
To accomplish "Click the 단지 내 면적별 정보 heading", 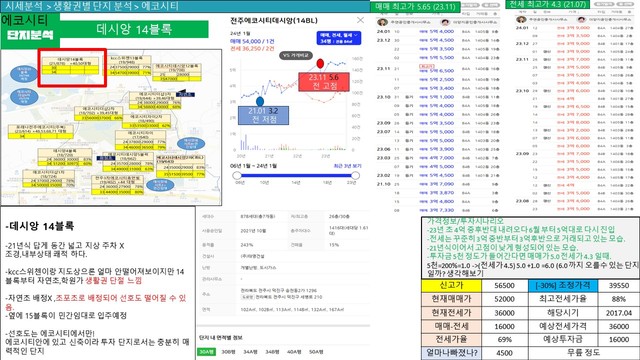I will [x=220, y=338].
